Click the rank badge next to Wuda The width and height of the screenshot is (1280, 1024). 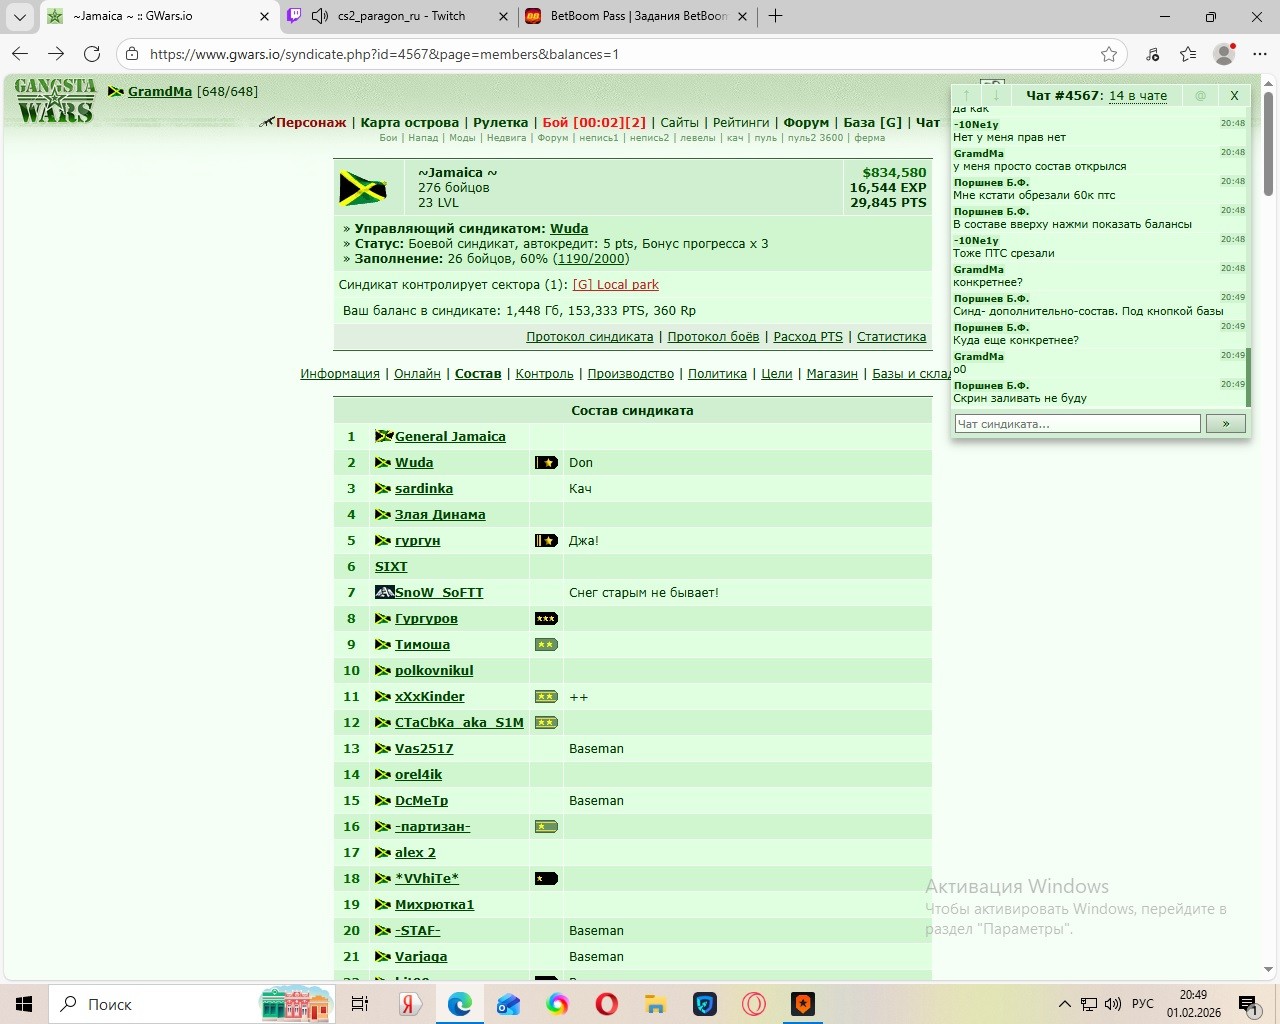(546, 463)
